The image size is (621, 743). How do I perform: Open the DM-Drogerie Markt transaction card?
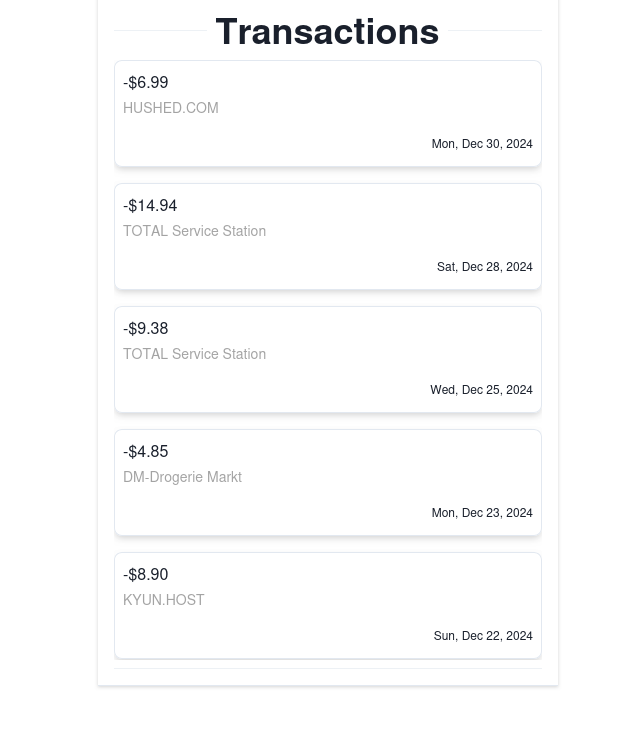tap(328, 482)
